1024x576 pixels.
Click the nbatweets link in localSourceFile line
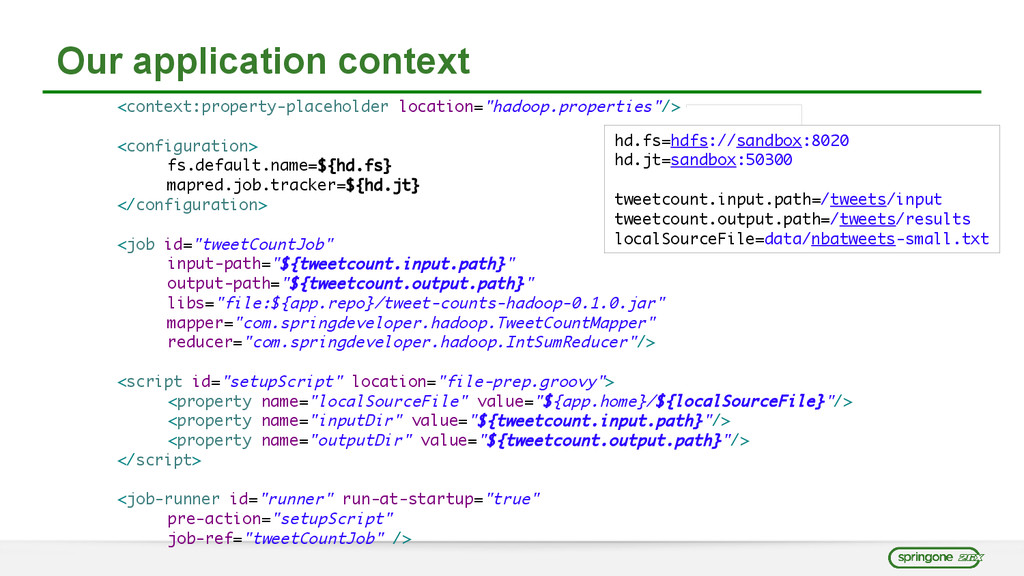tap(853, 239)
